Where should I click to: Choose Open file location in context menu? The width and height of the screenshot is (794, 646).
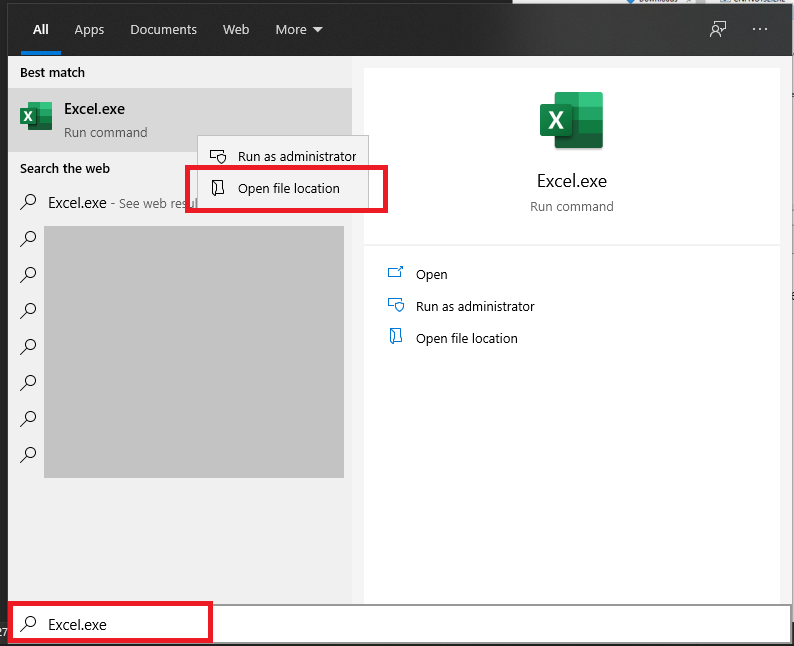pos(283,188)
